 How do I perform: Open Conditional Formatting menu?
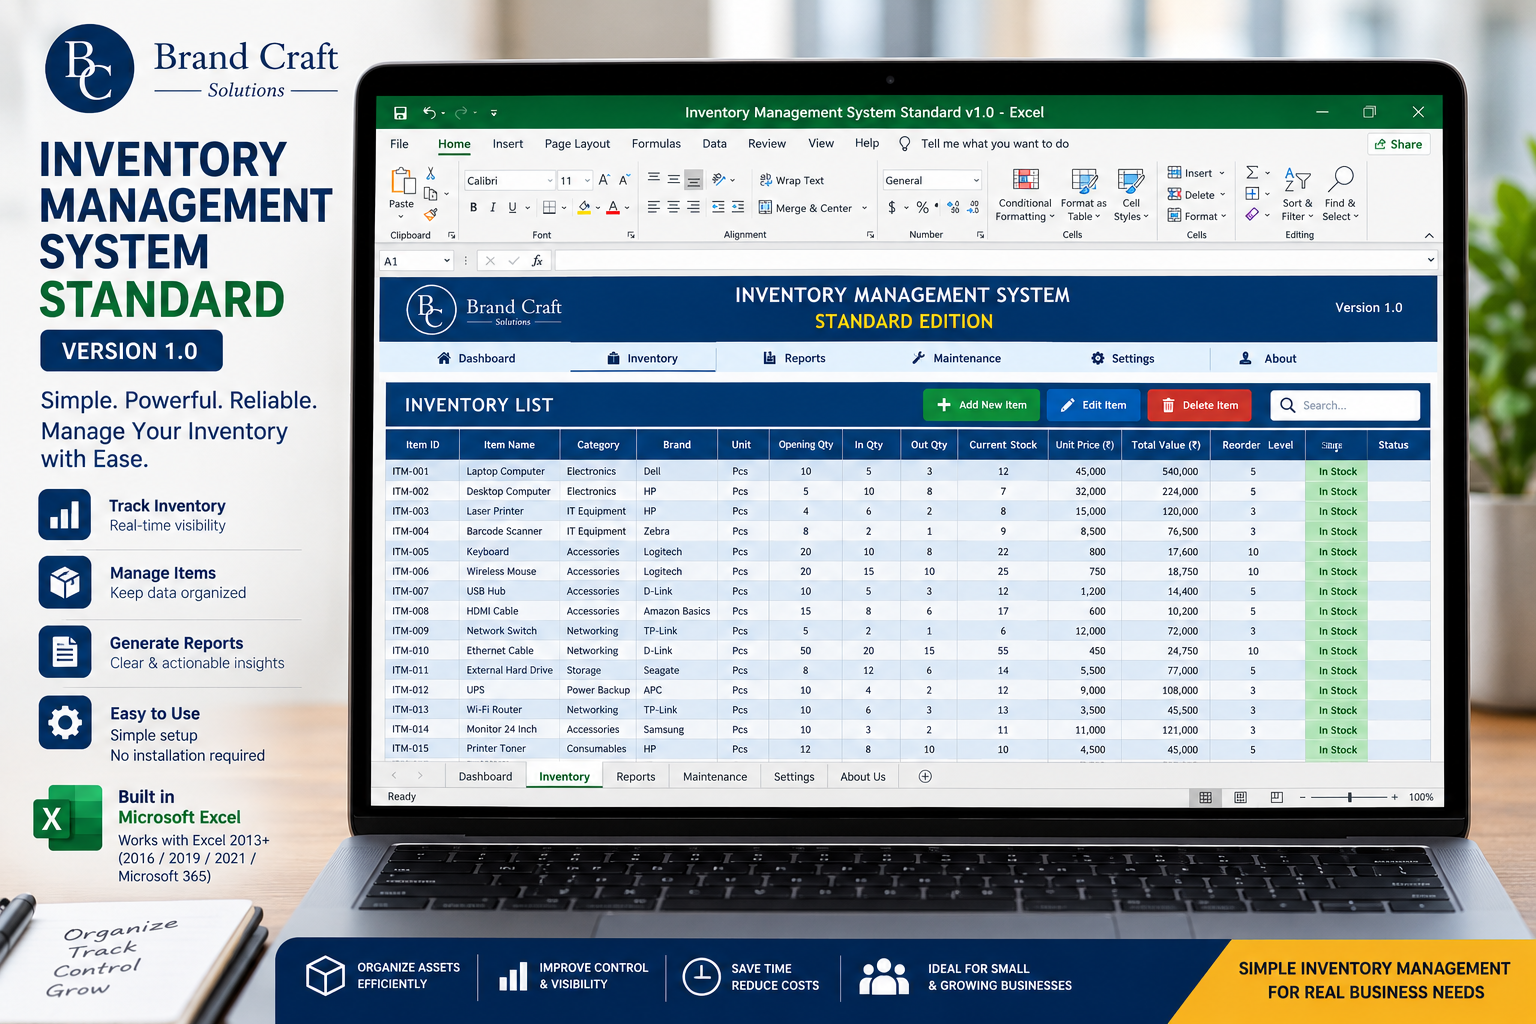1025,194
